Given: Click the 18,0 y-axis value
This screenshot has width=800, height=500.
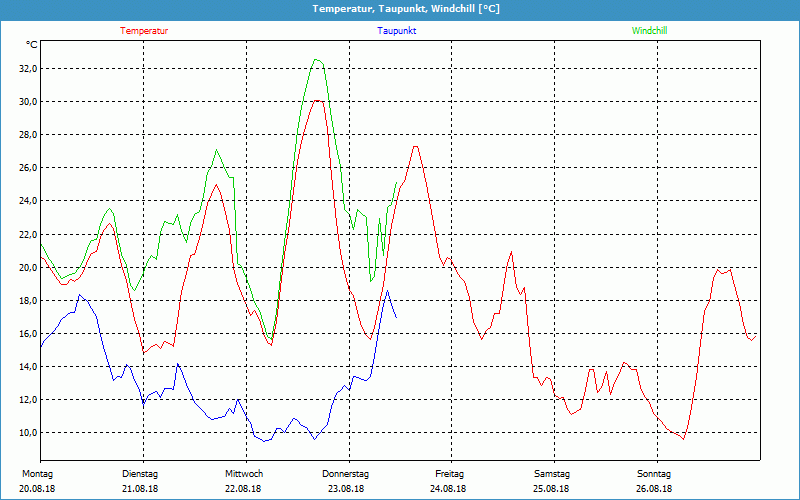Looking at the screenshot, I should (x=28, y=301).
